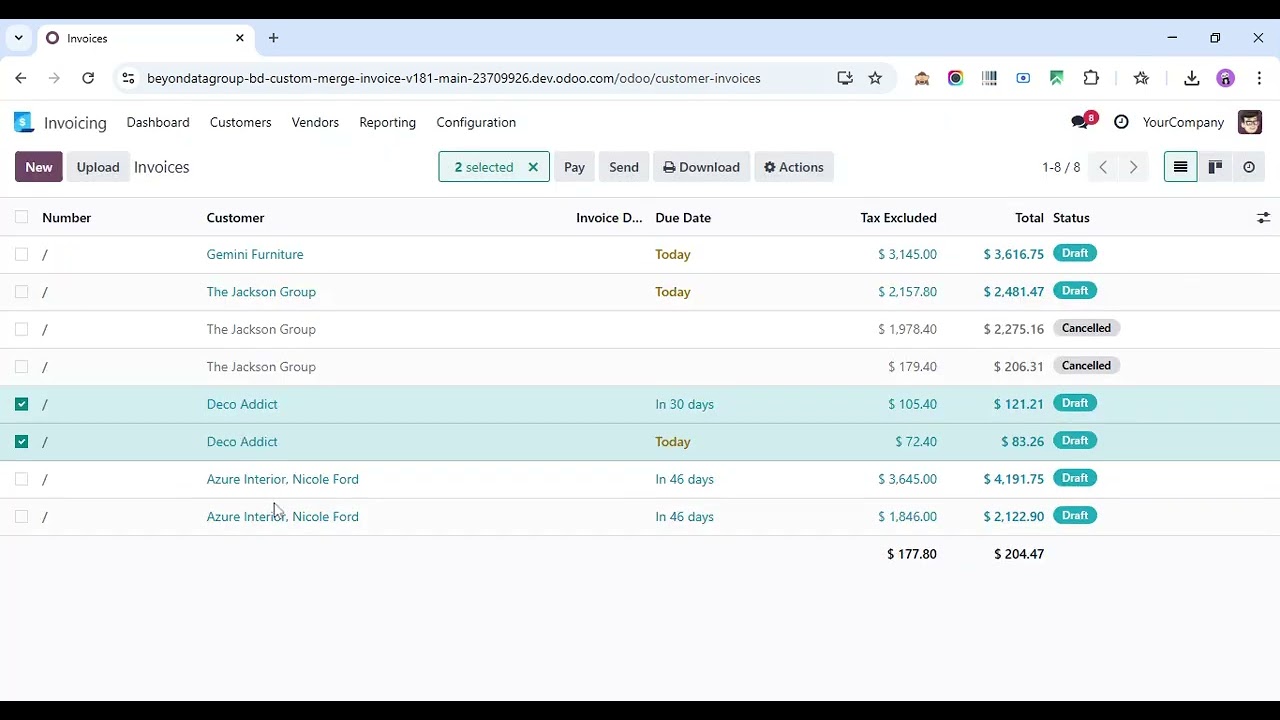Open browser extensions puzzle icon
Viewport: 1280px width, 720px height.
tap(1091, 78)
